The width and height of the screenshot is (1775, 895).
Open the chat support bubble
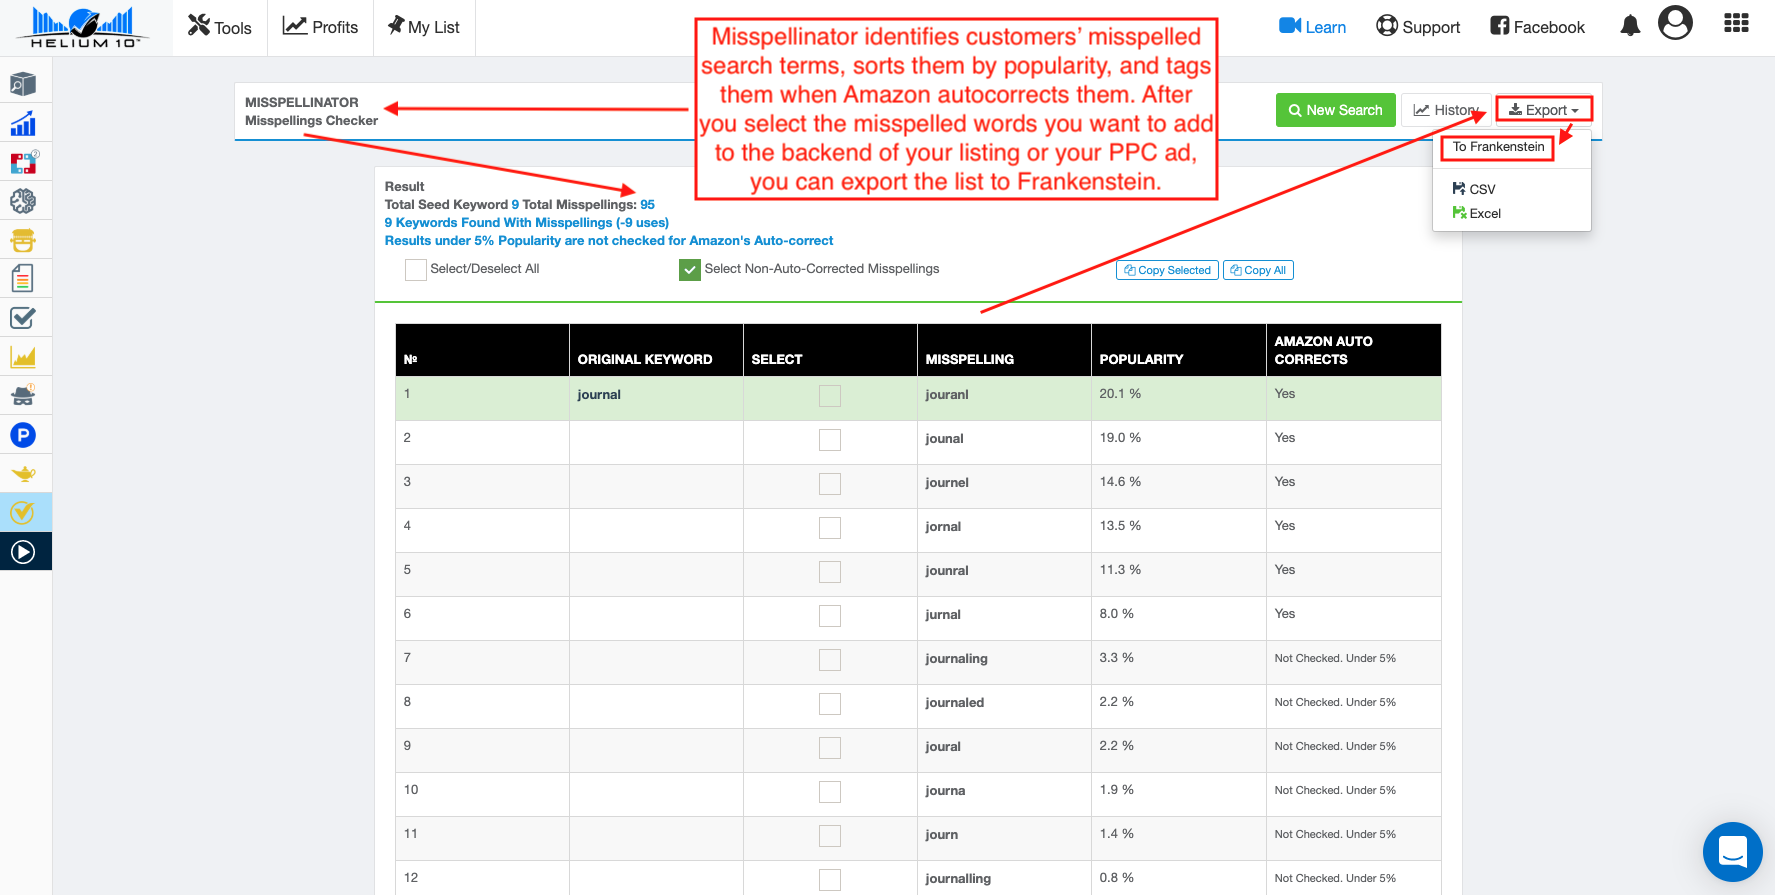1732,851
